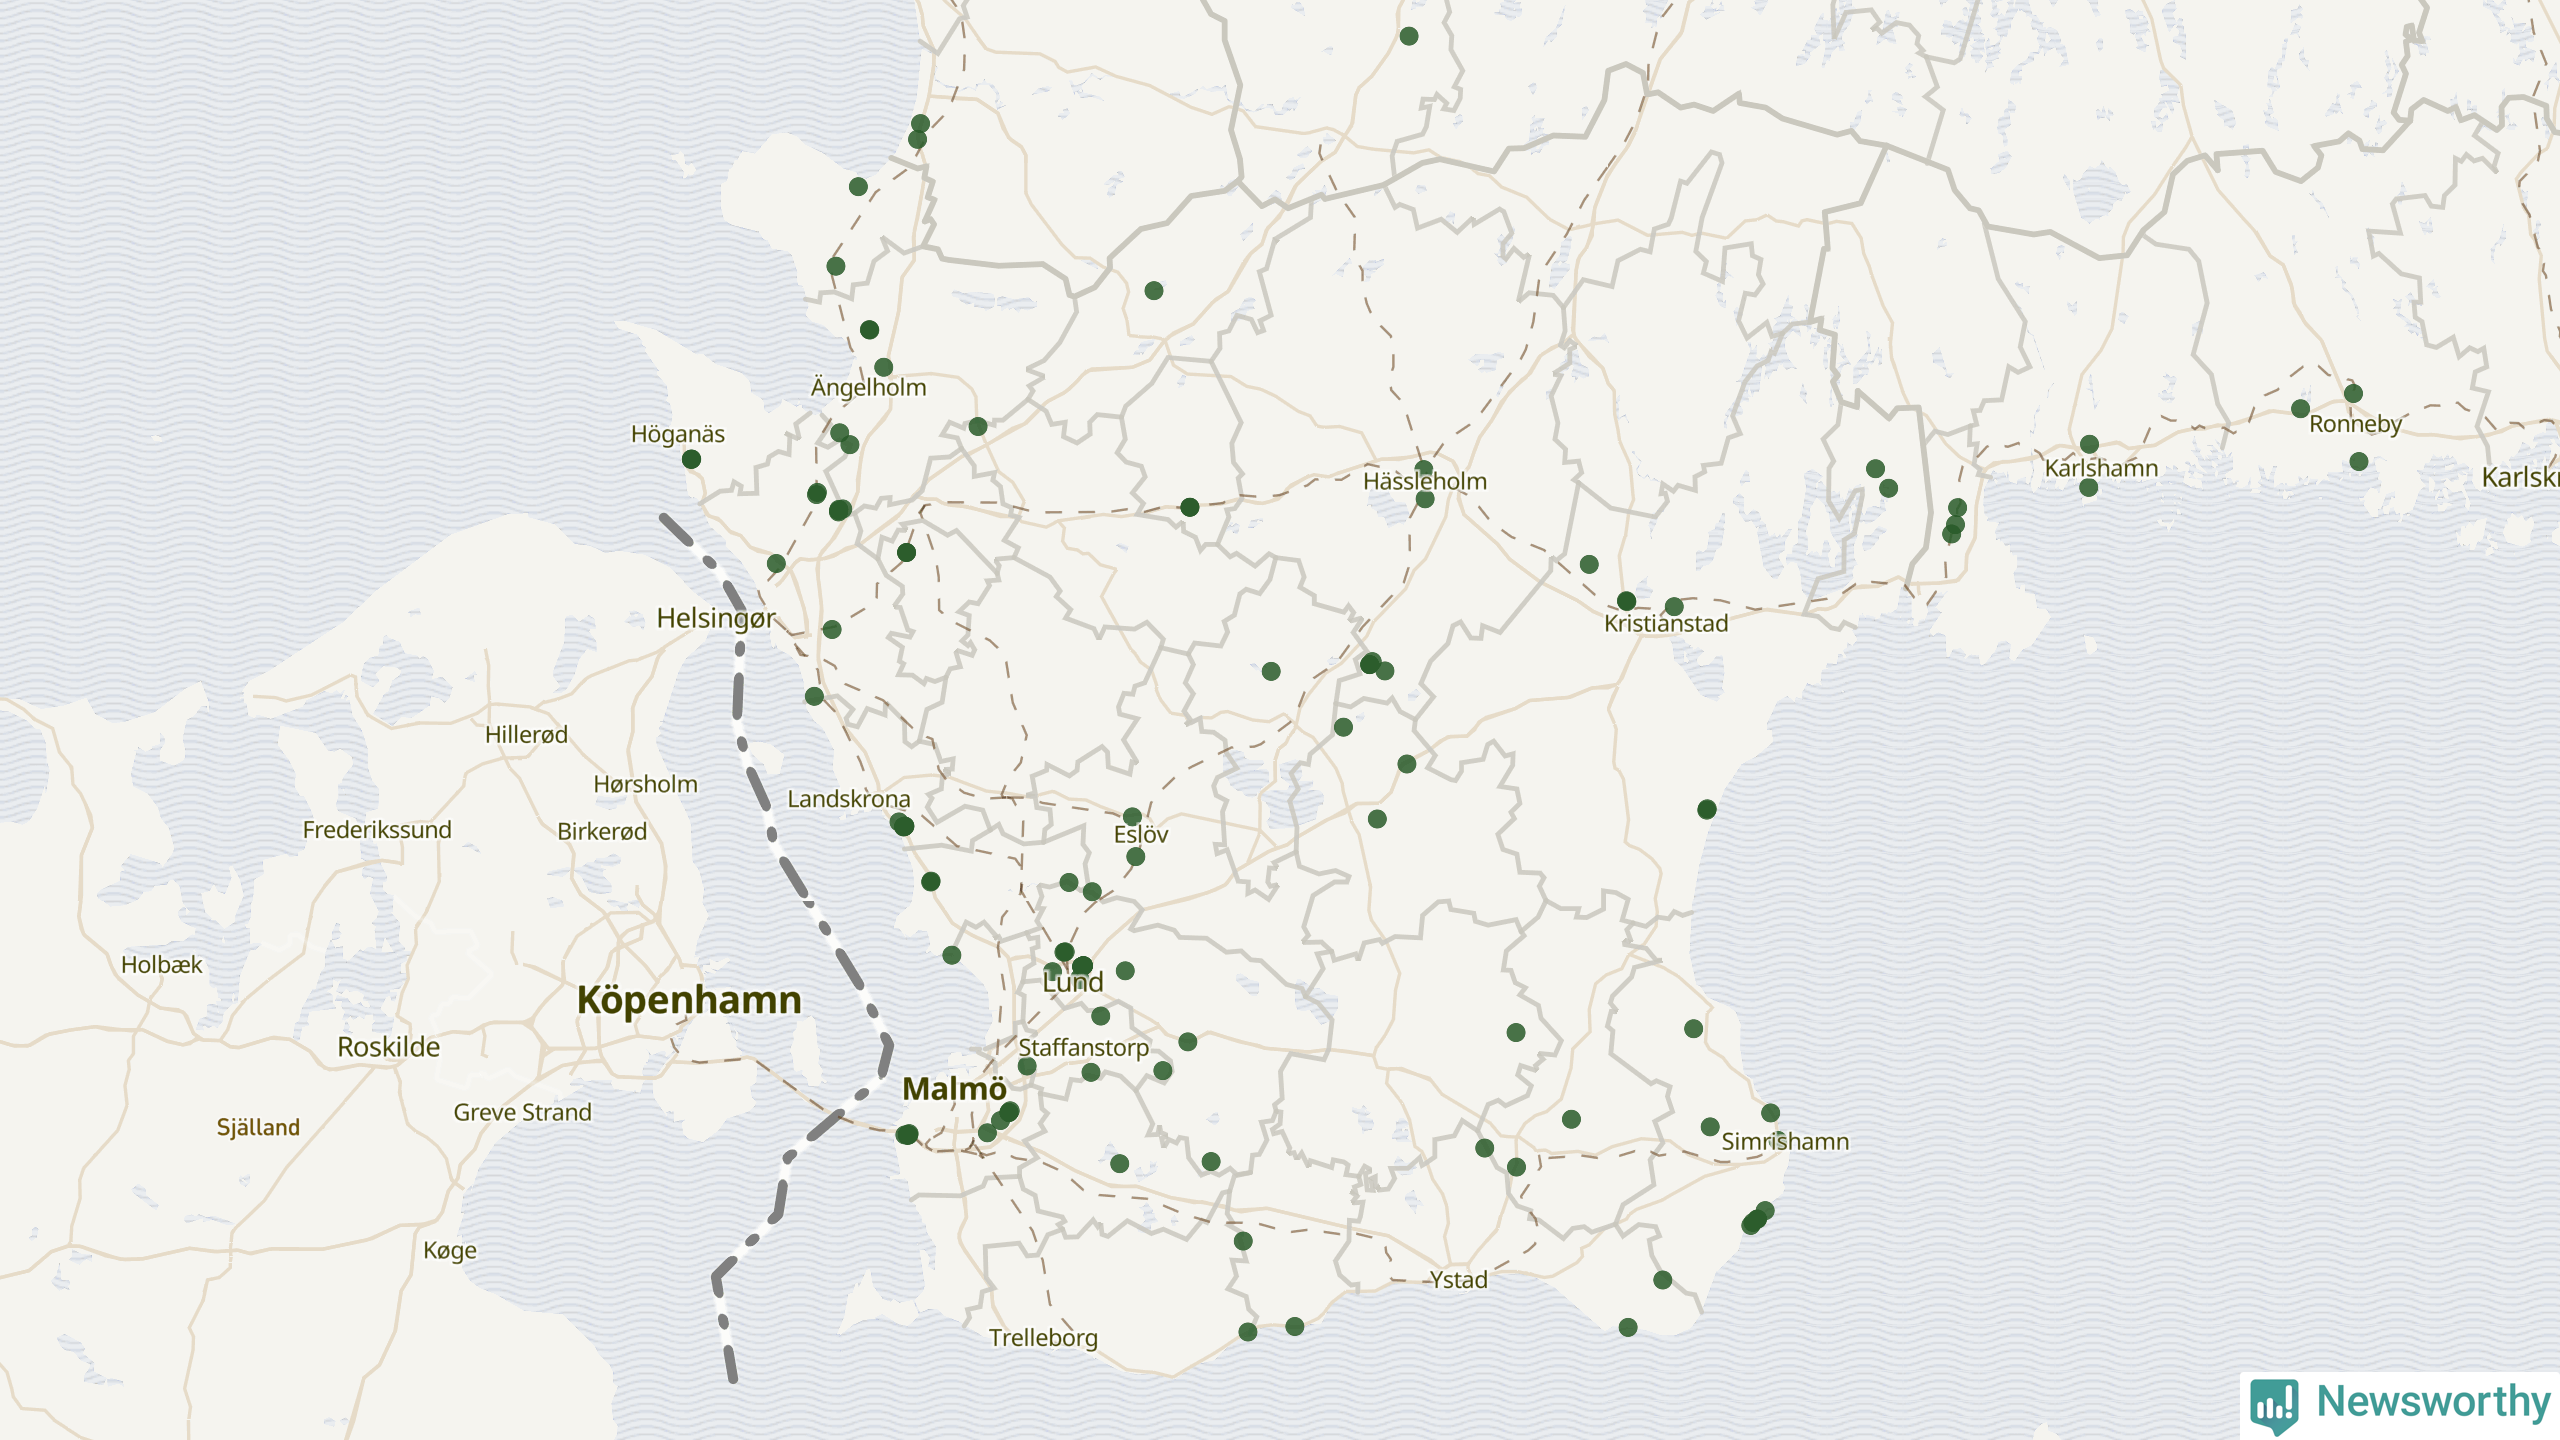This screenshot has height=1440, width=2560.
Task: Click the Staffanstorp label
Action: coord(1083,1048)
